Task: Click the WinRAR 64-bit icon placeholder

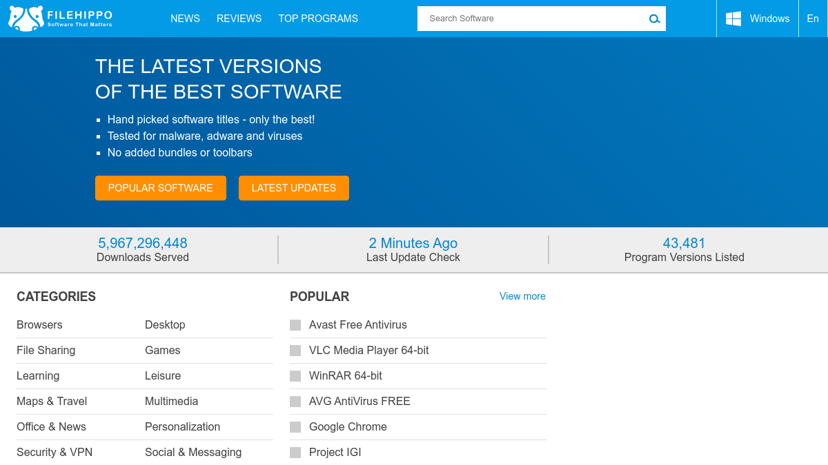Action: 295,376
